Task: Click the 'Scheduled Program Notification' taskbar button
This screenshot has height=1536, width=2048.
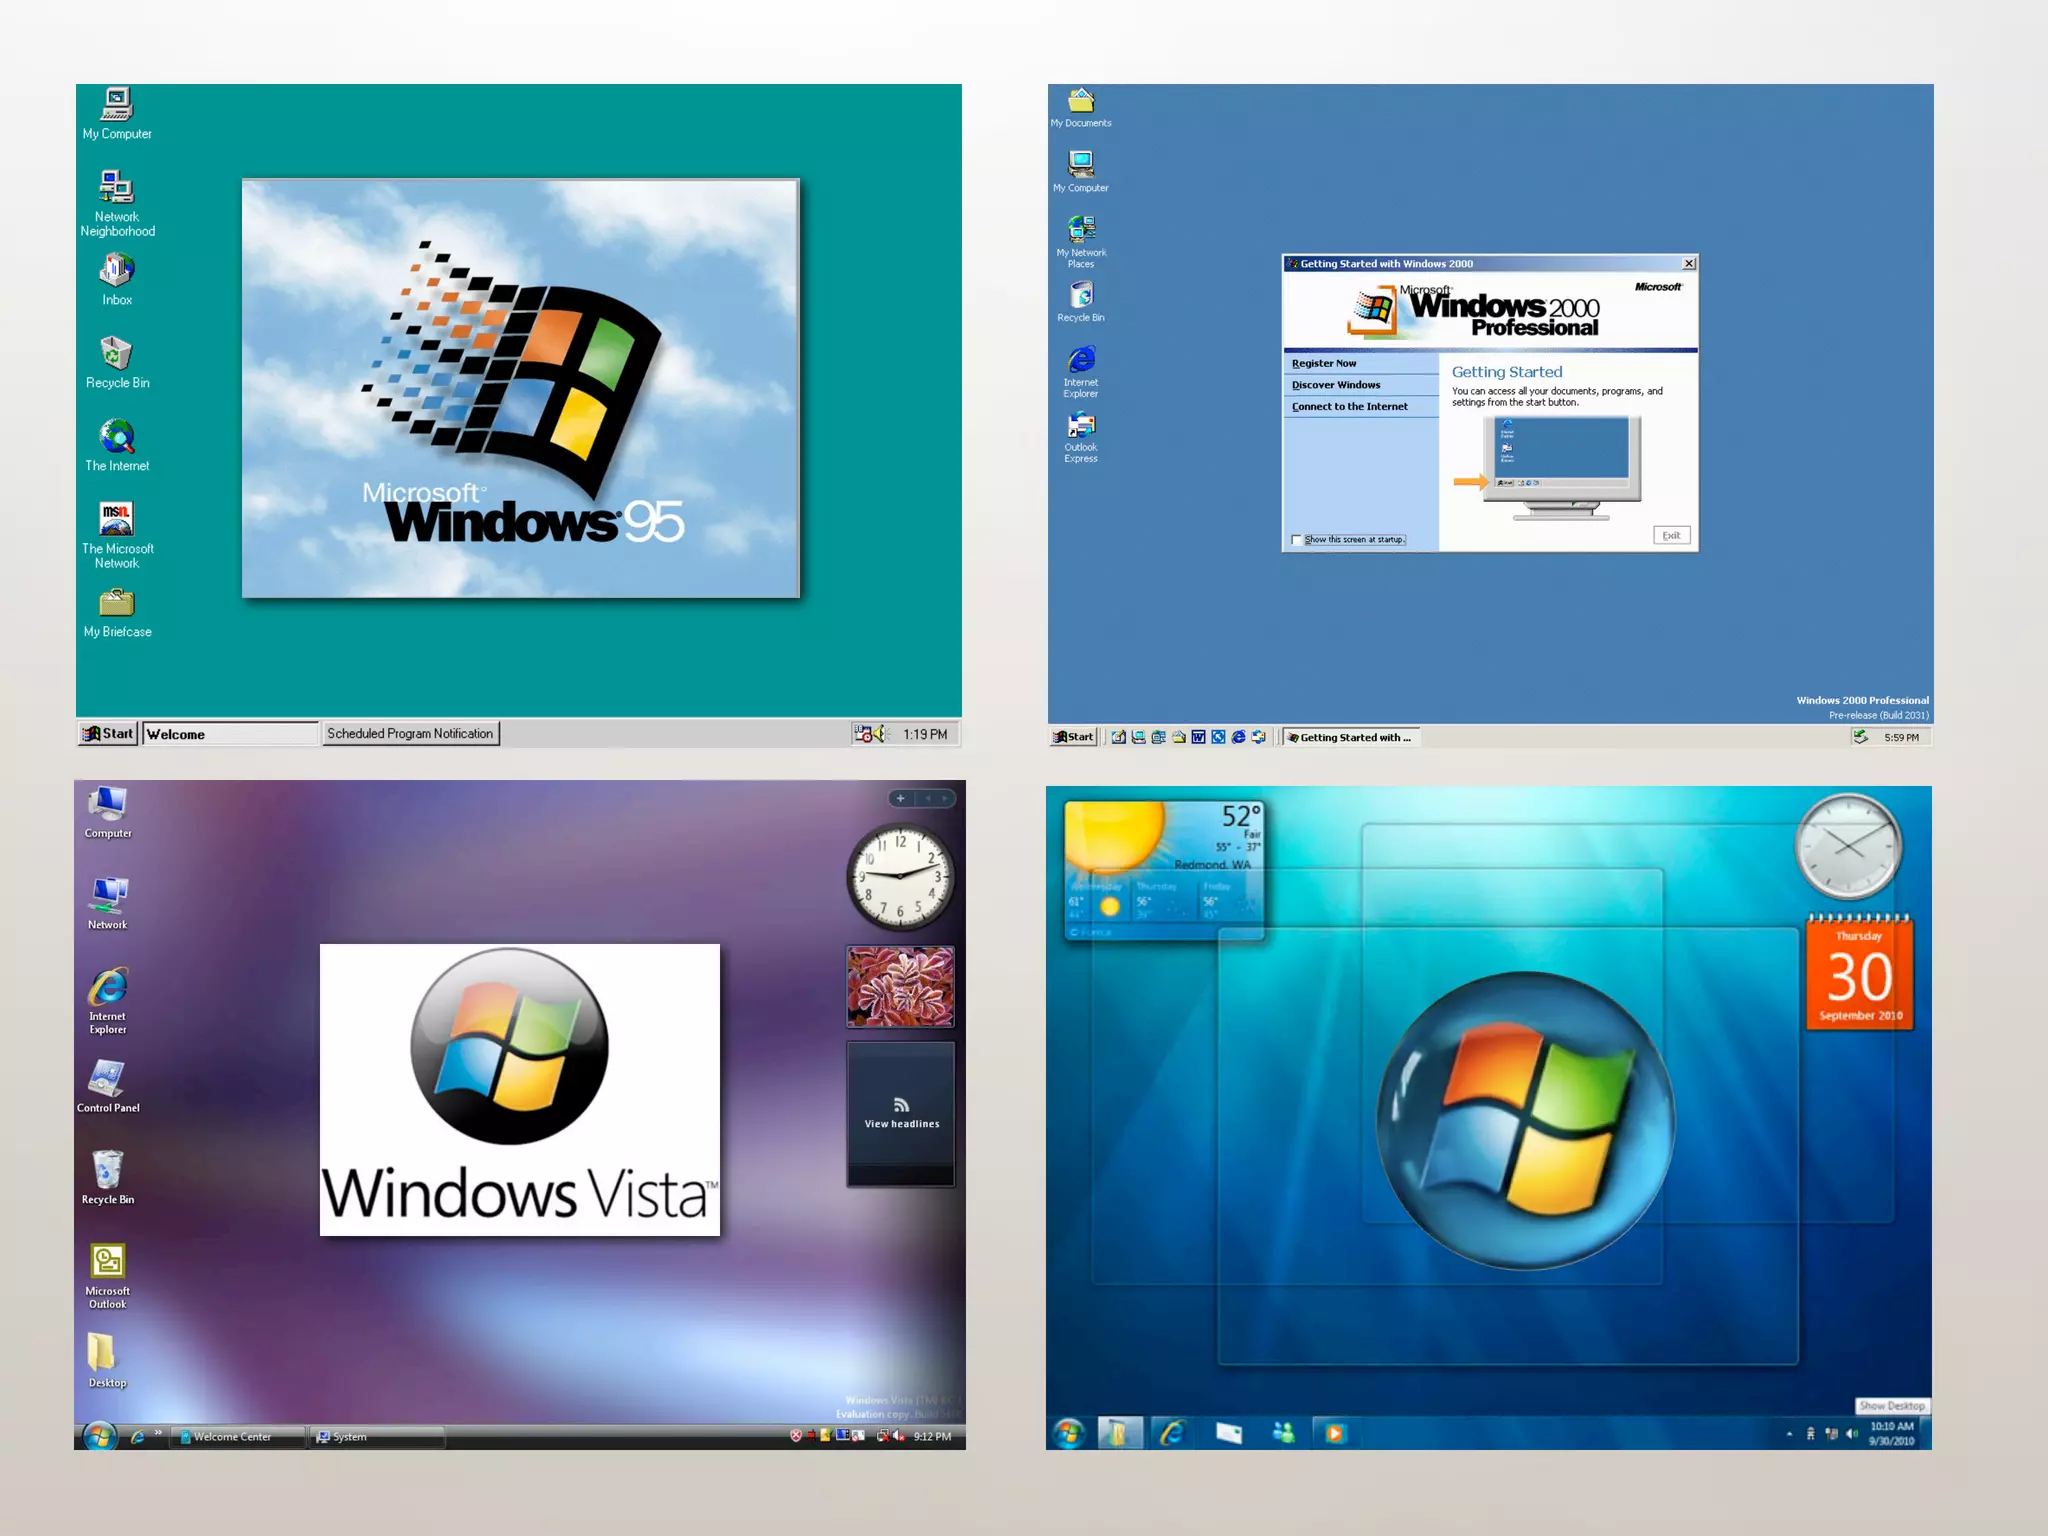Action: pyautogui.click(x=410, y=733)
